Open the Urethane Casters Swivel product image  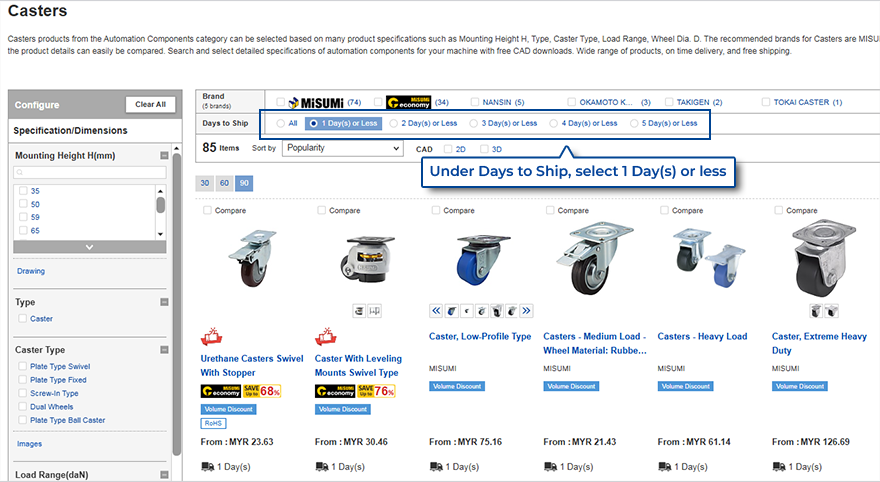[252, 258]
